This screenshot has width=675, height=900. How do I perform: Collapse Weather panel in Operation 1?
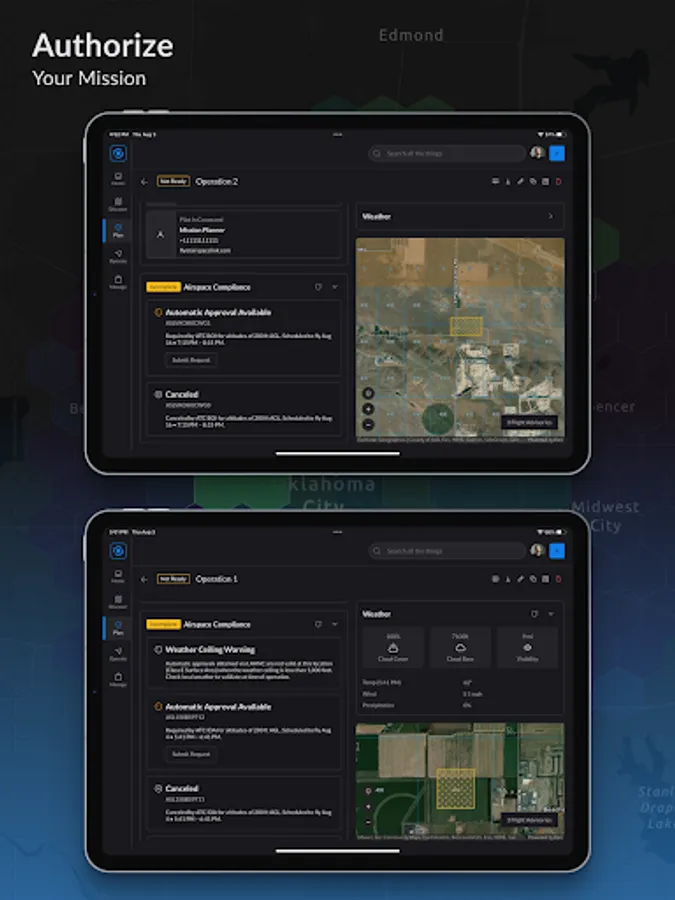click(550, 614)
